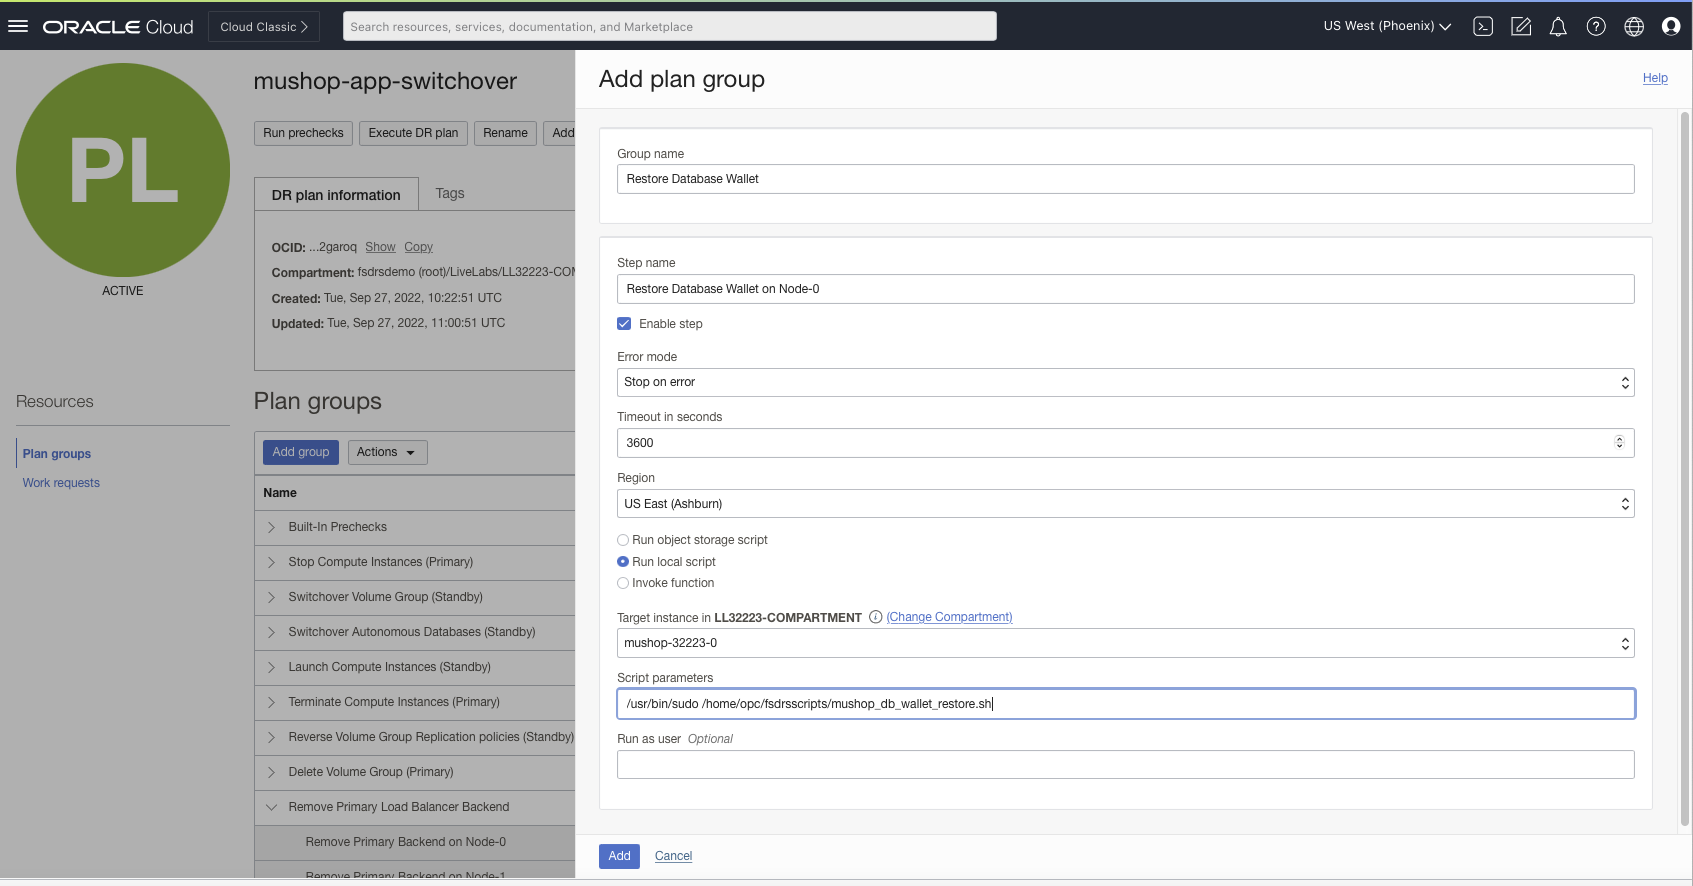Open the hamburger navigation menu

(18, 26)
